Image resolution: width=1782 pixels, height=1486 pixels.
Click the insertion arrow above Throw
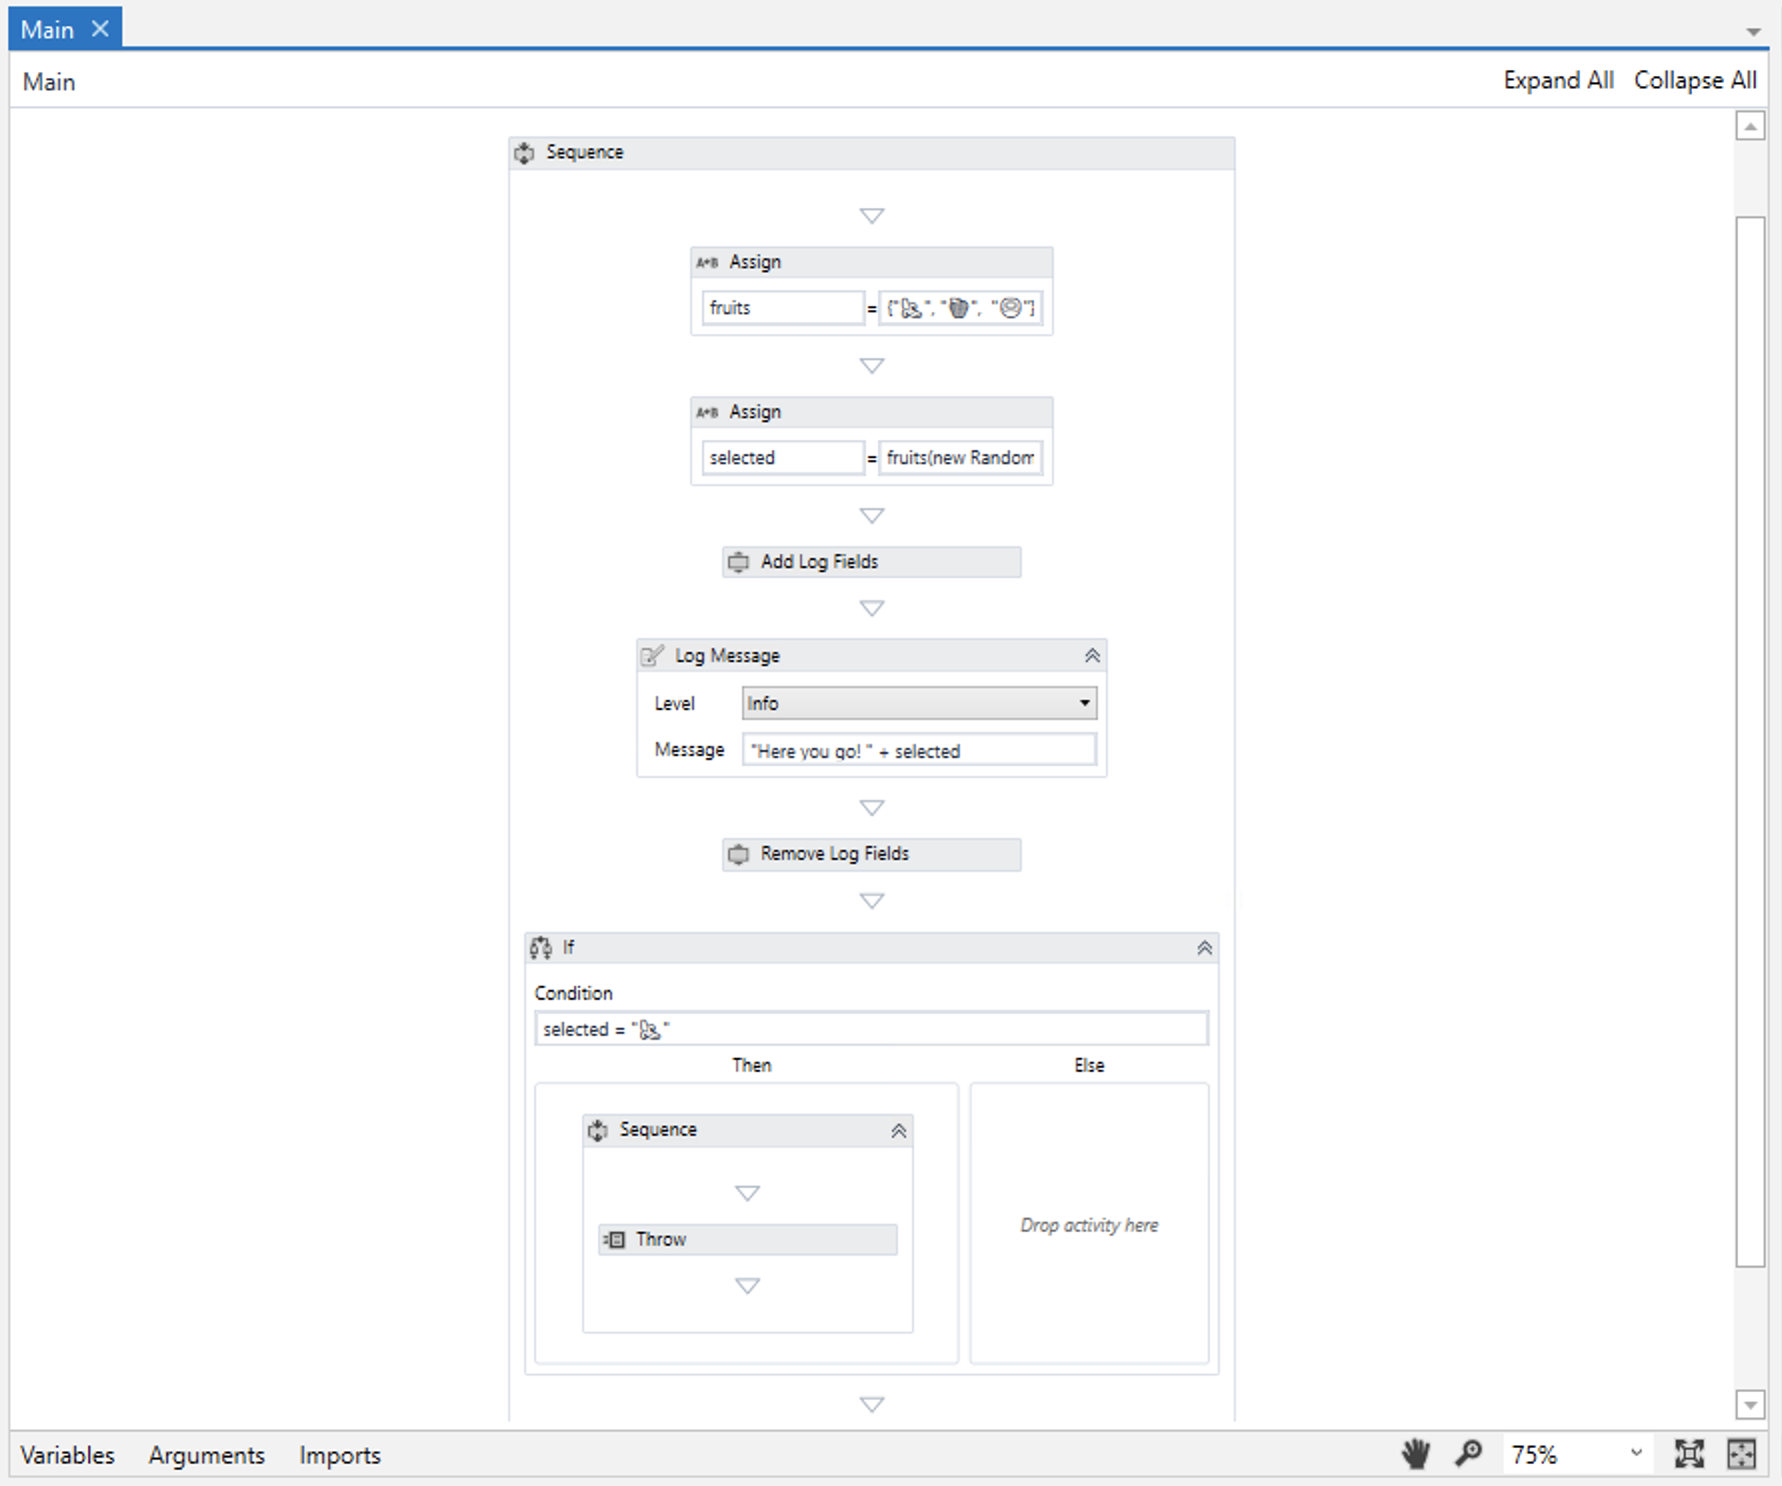(x=747, y=1193)
